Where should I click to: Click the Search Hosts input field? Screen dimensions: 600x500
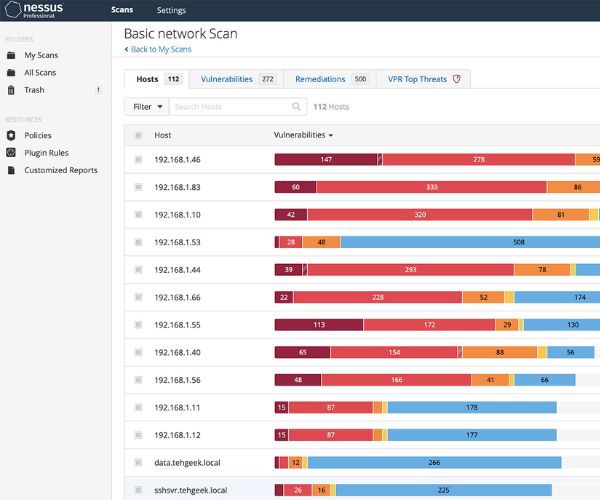pos(230,106)
